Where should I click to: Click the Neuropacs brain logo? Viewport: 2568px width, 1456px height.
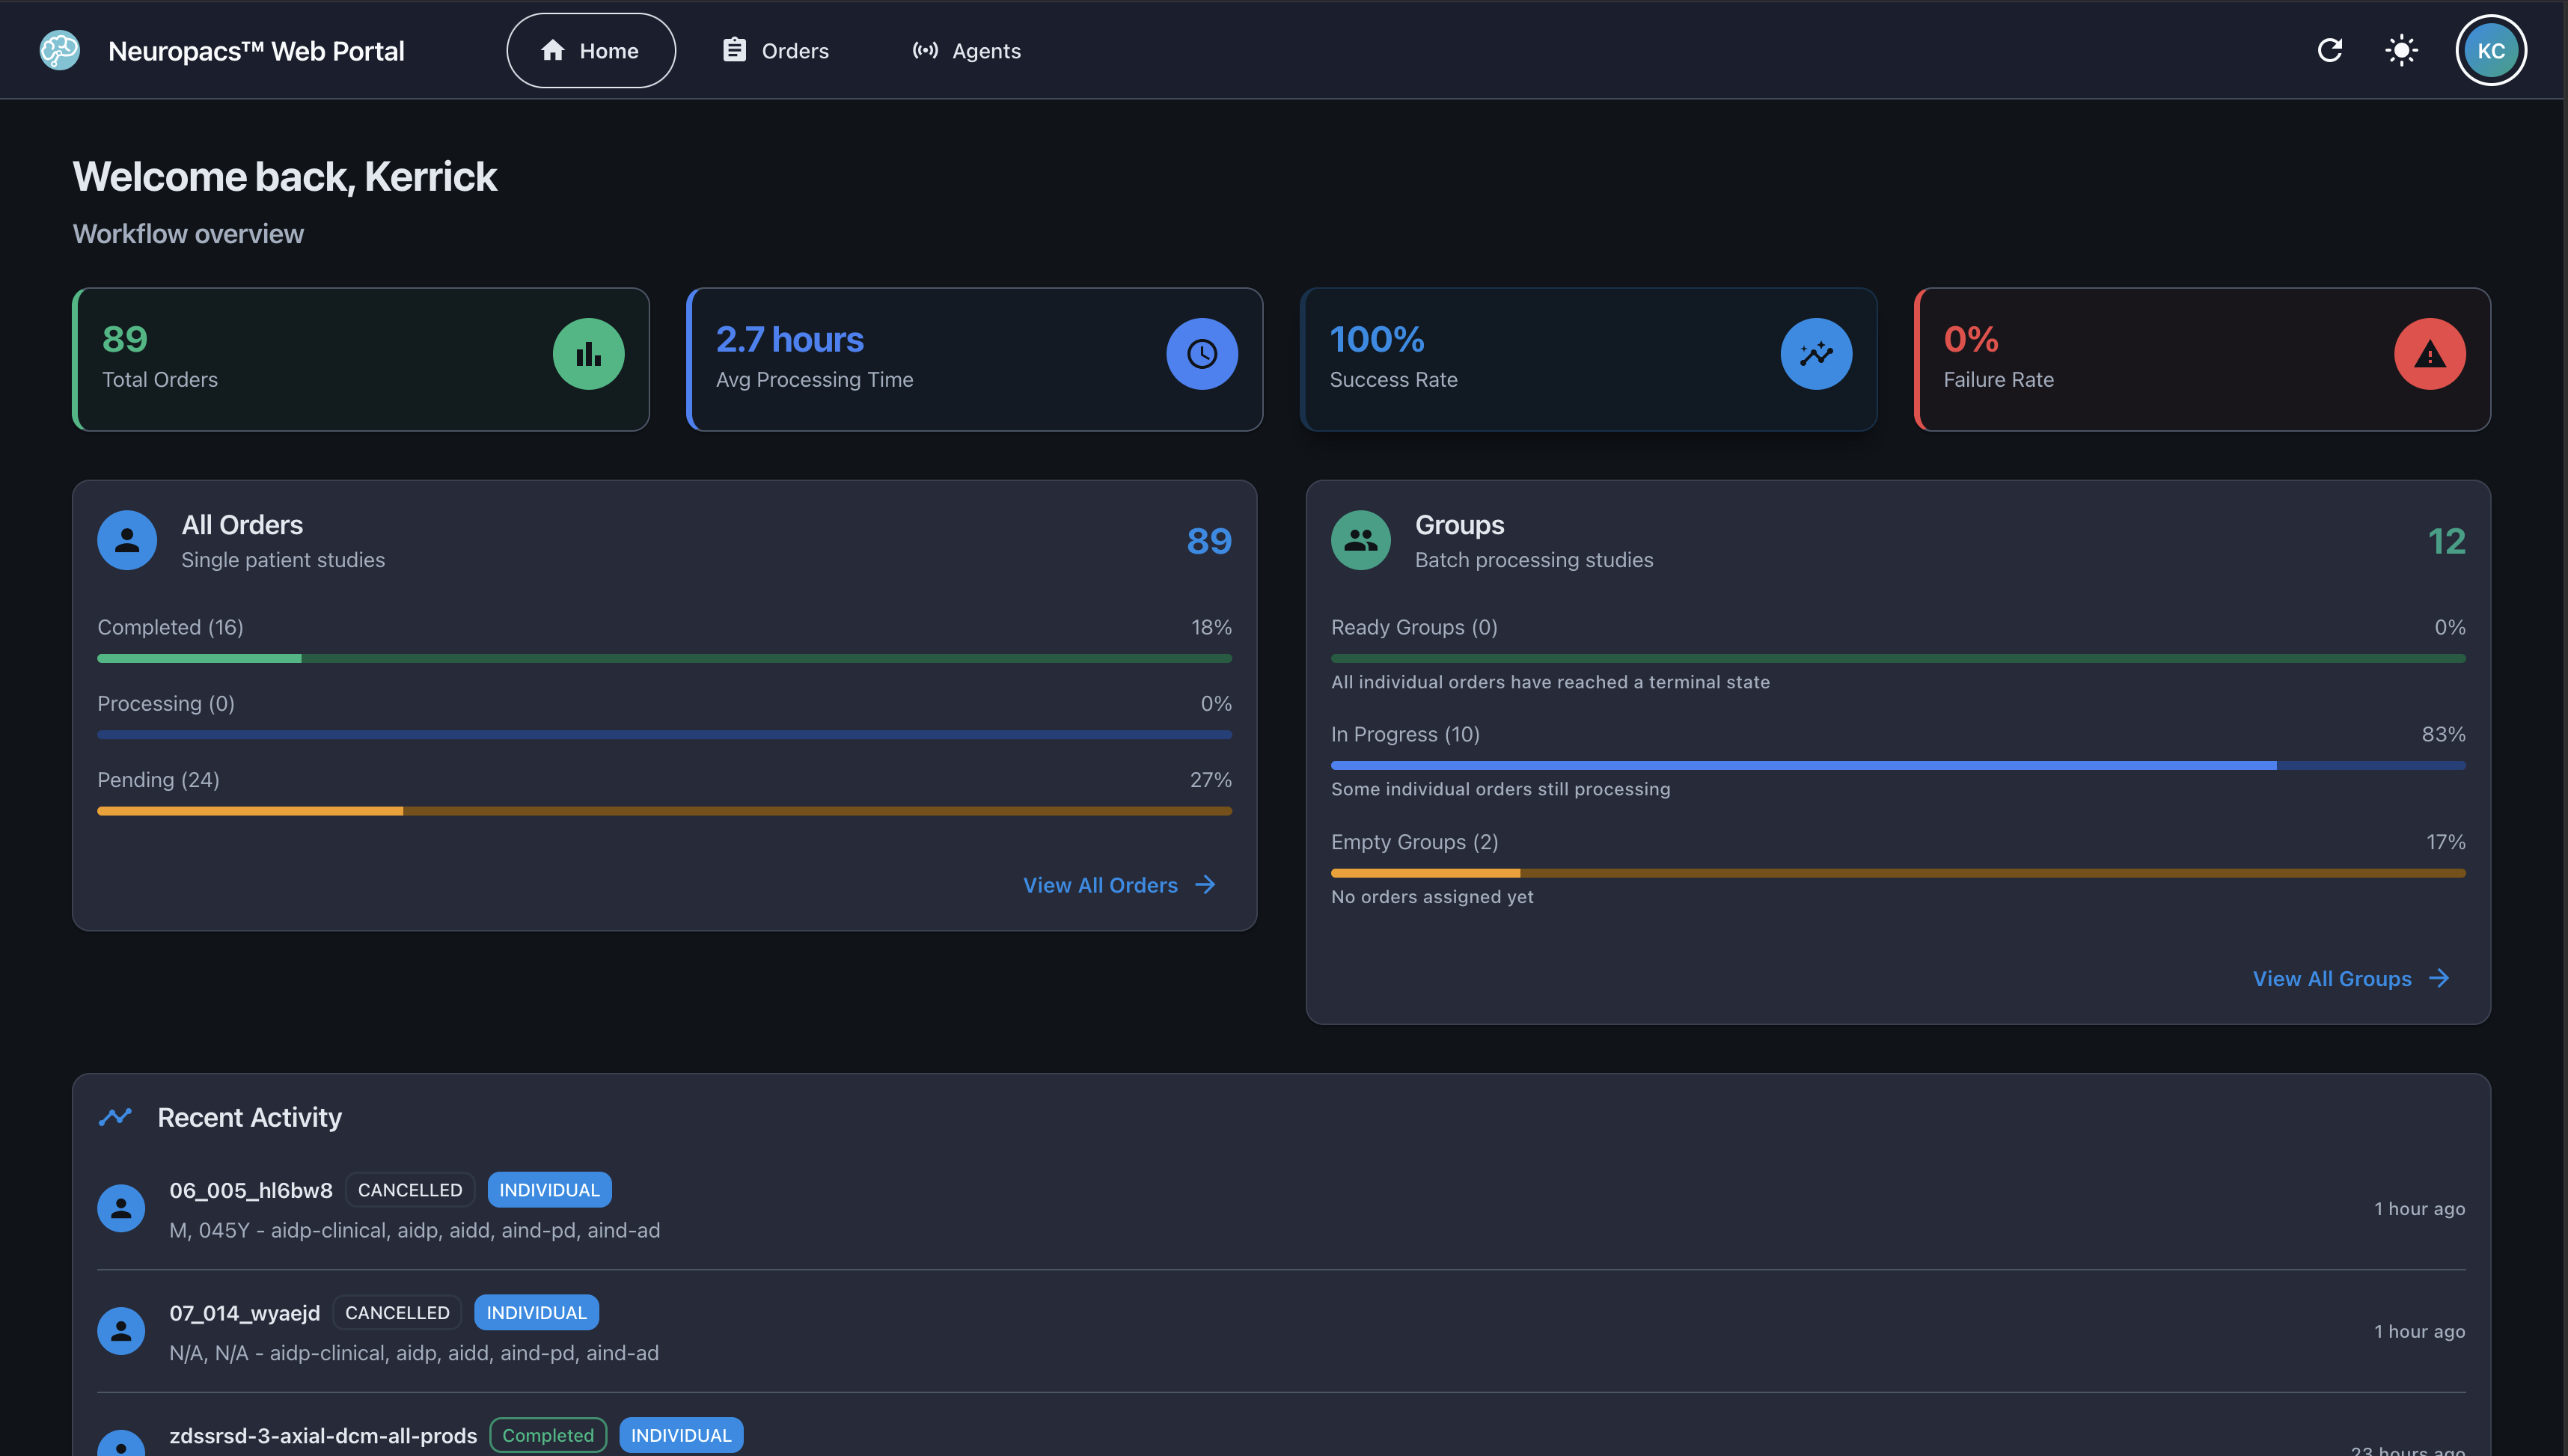59,50
